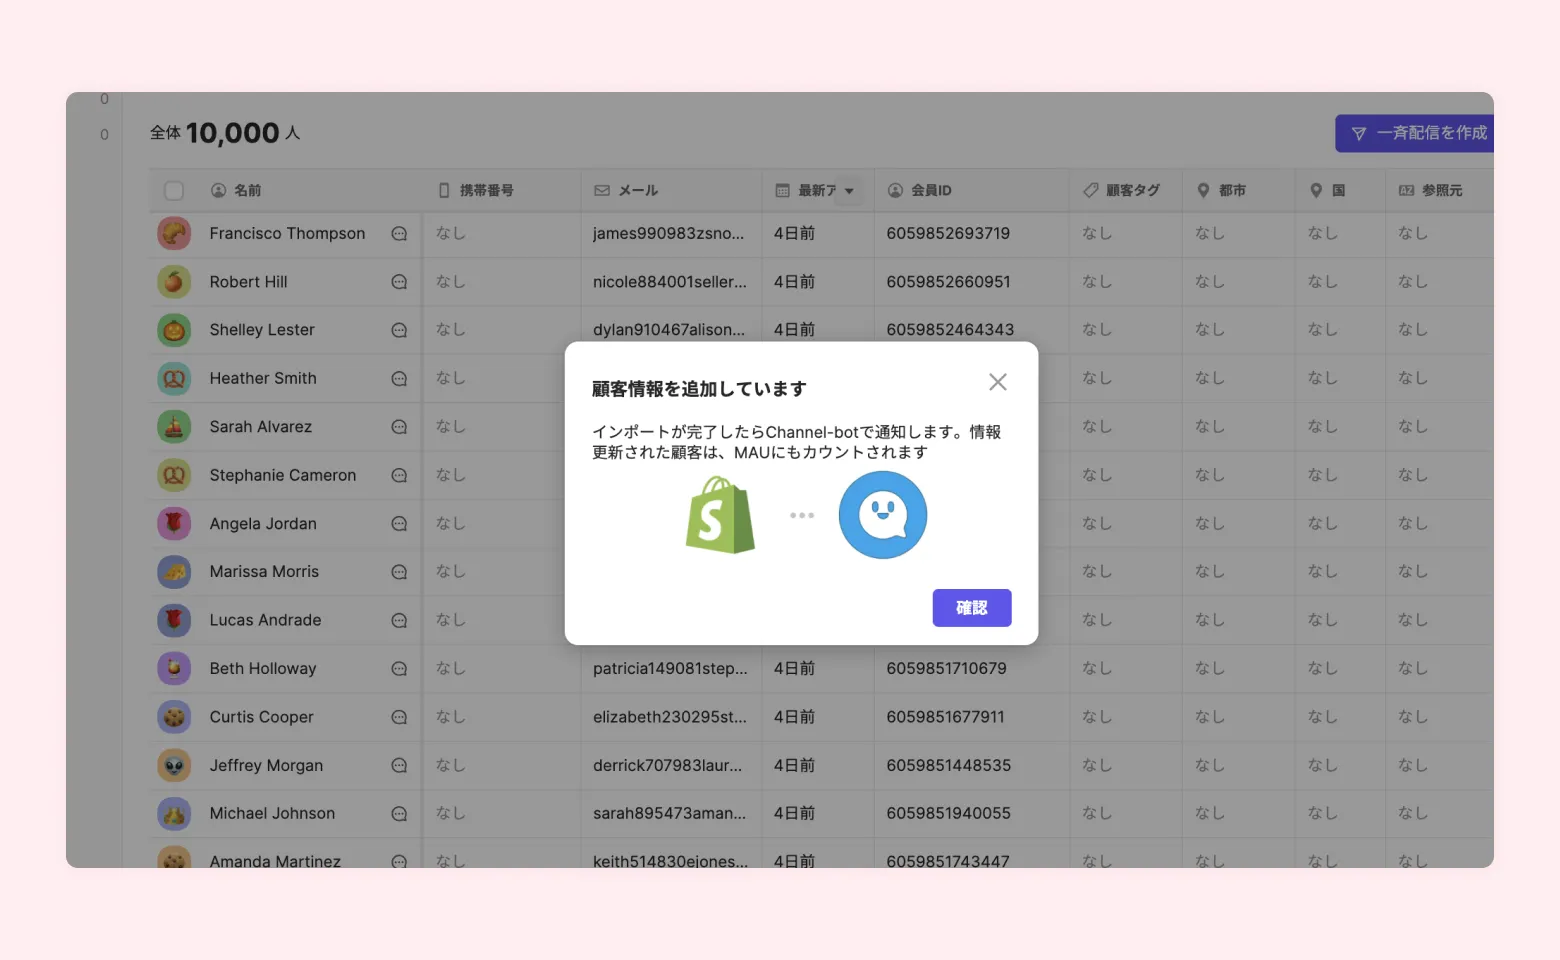Viewport: 1560px width, 960px height.
Task: Open chat icon for Curtis Cooper
Action: 399,717
